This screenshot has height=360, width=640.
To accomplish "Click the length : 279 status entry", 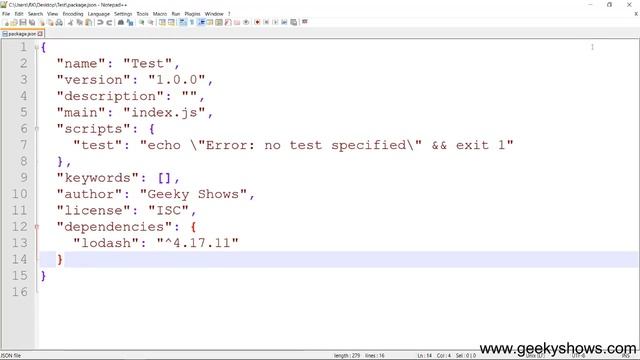I will [x=347, y=356].
